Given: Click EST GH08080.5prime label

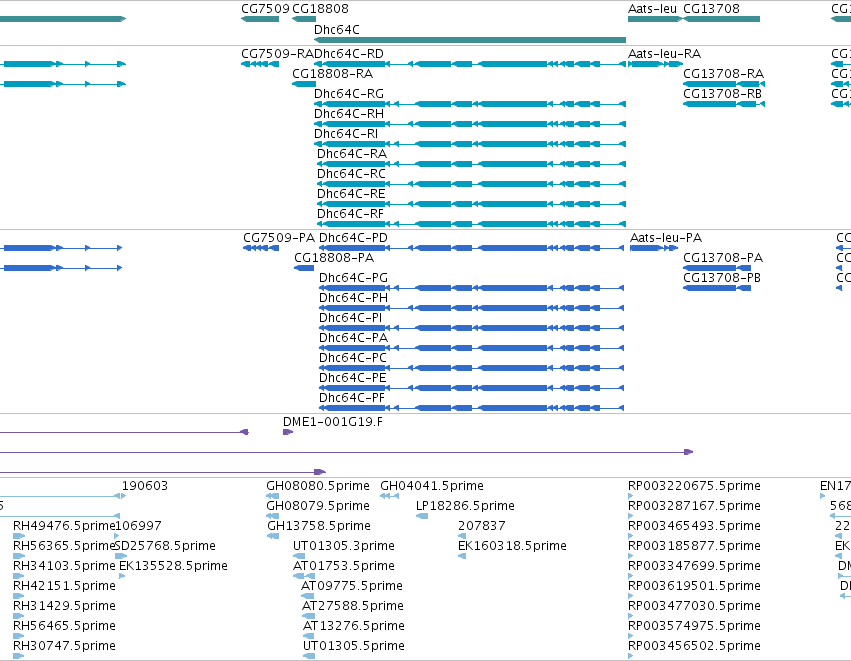Looking at the screenshot, I should pos(317,486).
